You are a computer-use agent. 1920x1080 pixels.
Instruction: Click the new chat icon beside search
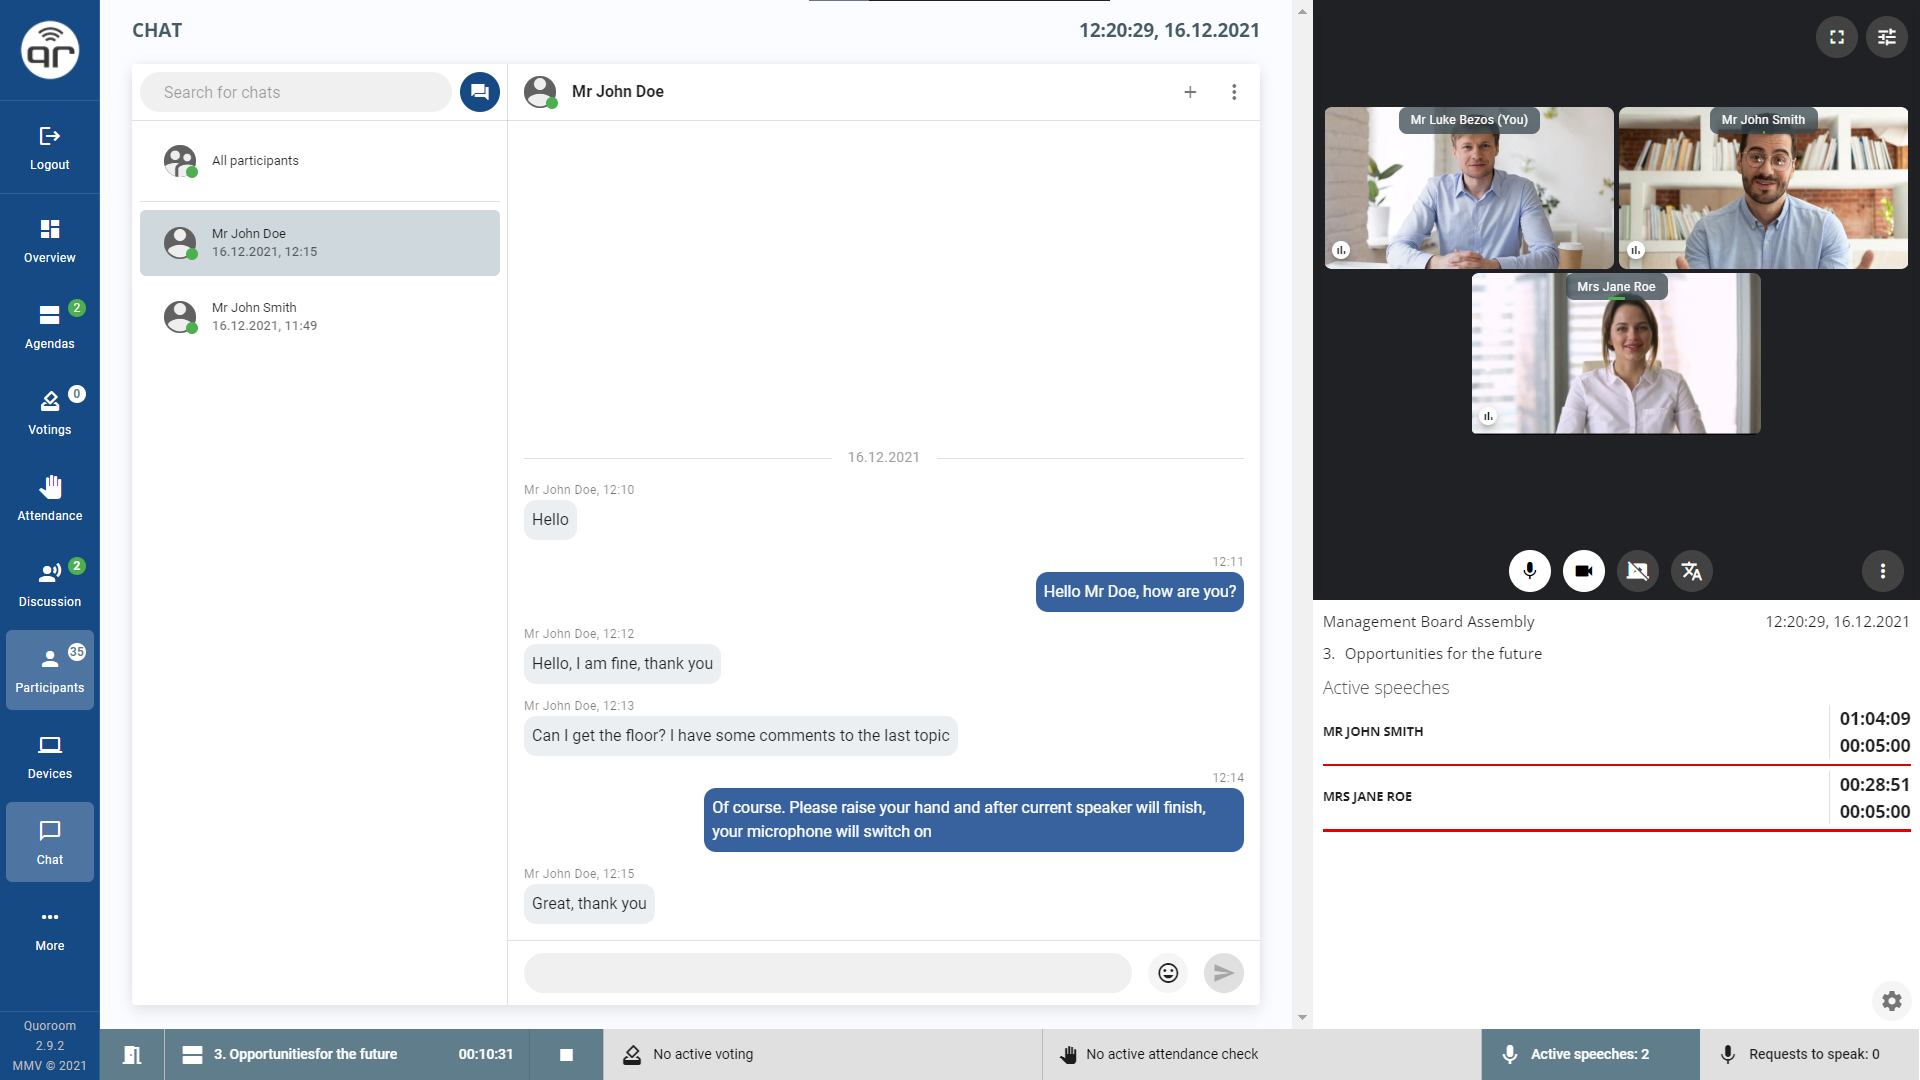coord(480,92)
